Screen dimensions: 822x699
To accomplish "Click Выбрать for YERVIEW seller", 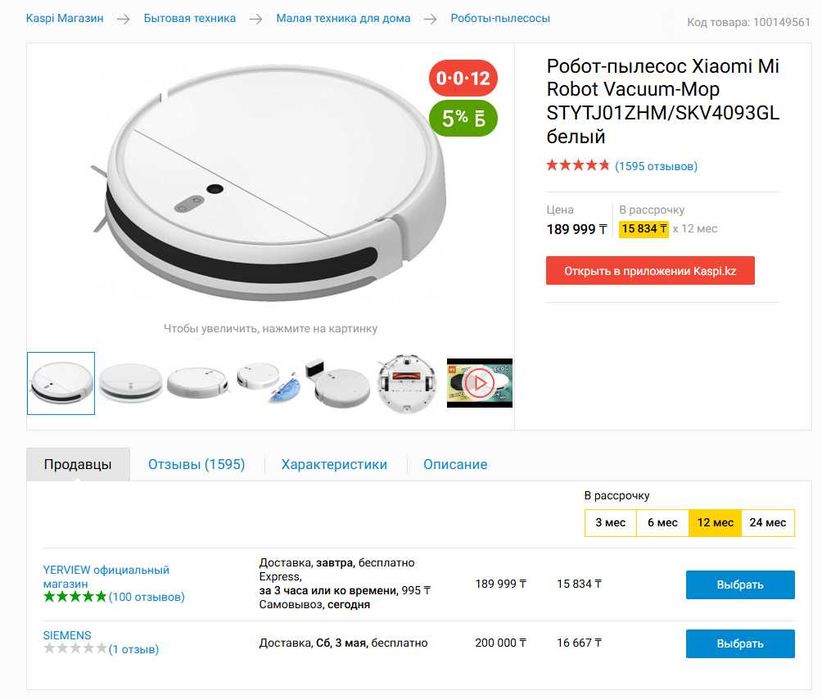I will [740, 585].
